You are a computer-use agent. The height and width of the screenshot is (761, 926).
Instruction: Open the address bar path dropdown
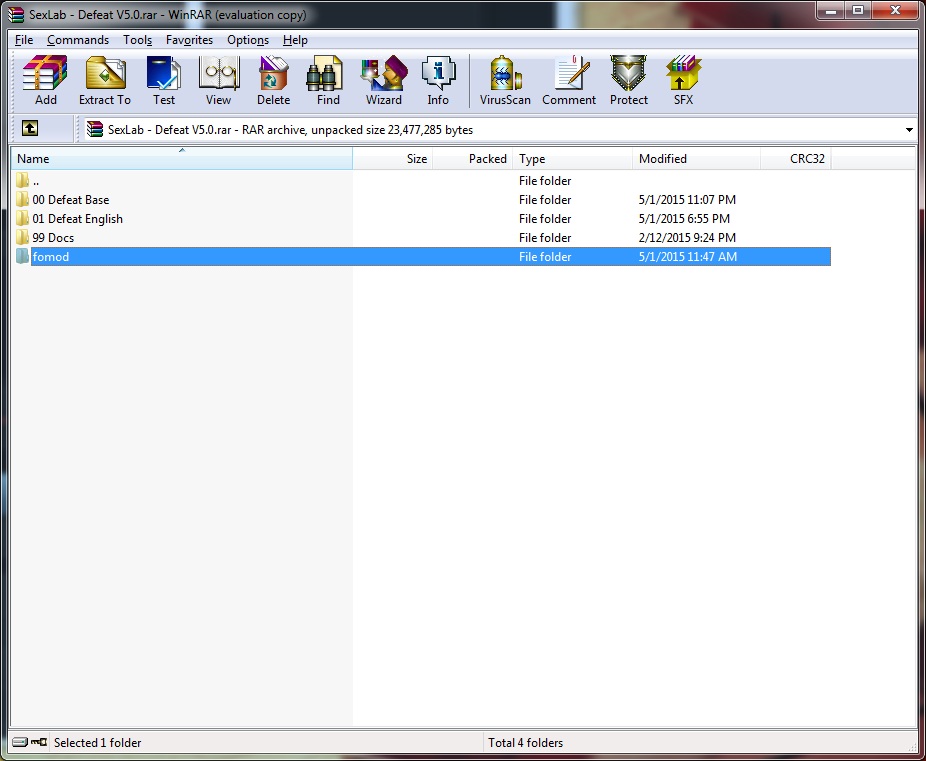click(909, 129)
